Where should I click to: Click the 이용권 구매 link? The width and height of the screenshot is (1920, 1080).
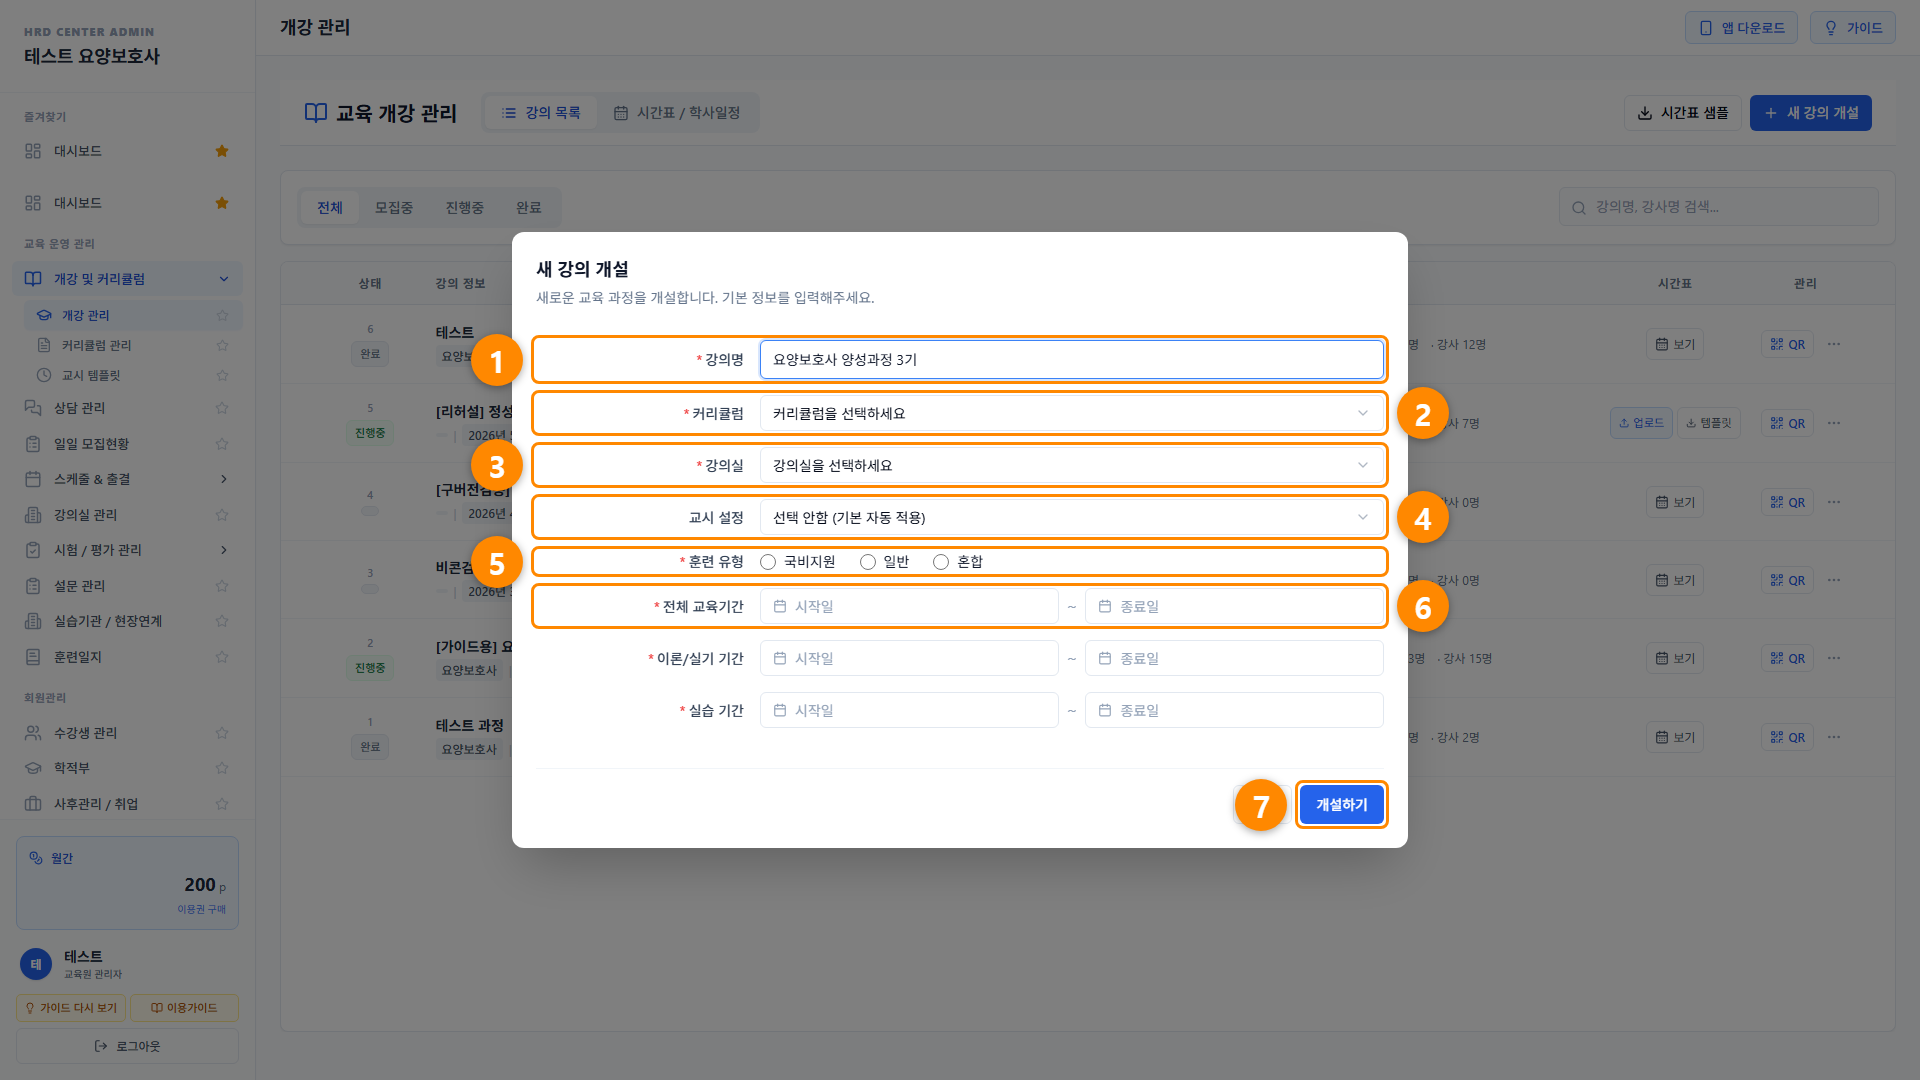201,909
